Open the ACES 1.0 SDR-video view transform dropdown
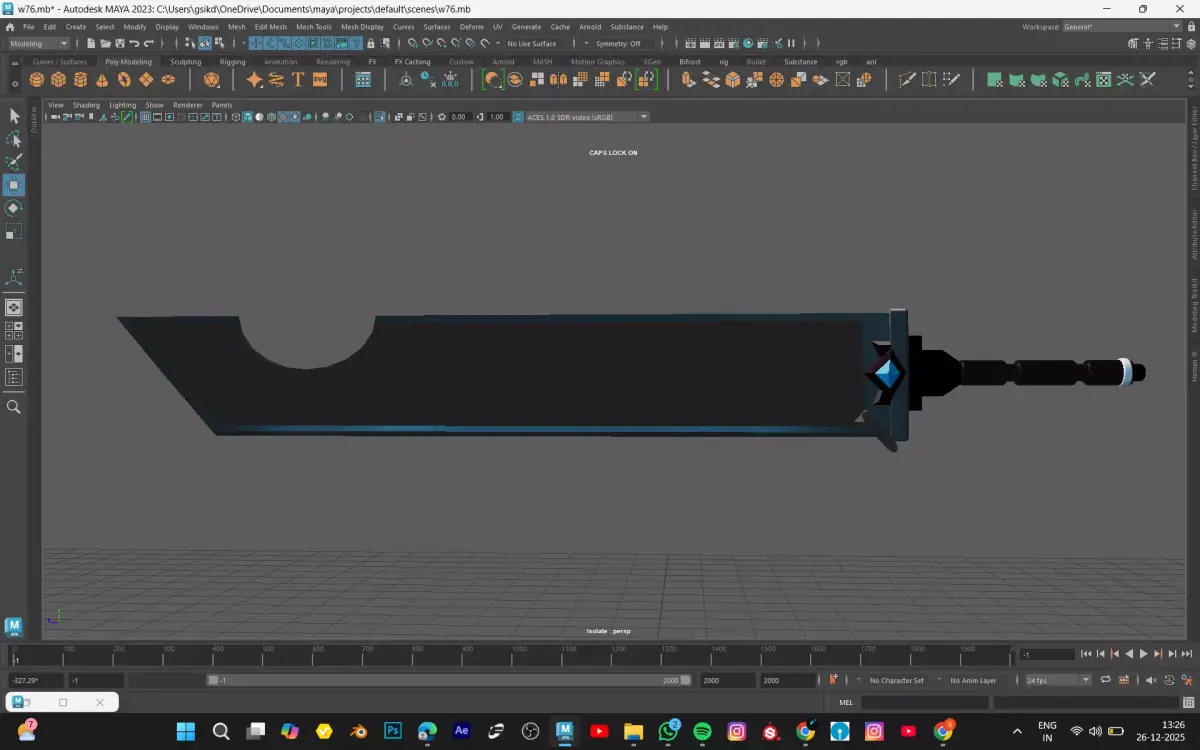Viewport: 1200px width, 750px height. [587, 117]
